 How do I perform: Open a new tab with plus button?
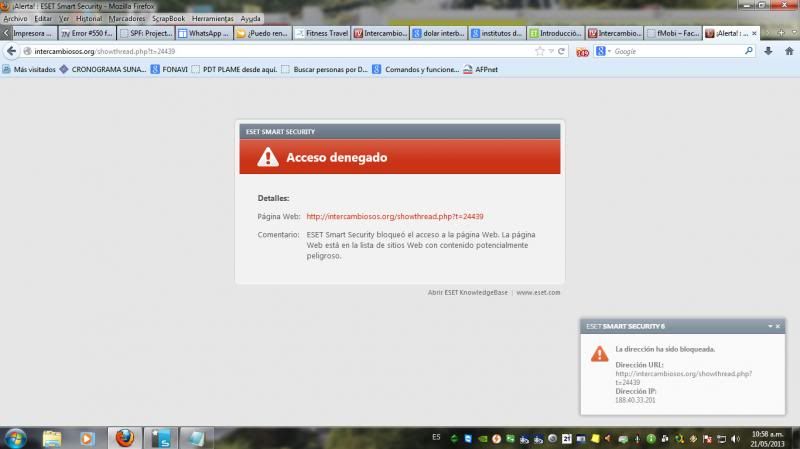click(781, 33)
